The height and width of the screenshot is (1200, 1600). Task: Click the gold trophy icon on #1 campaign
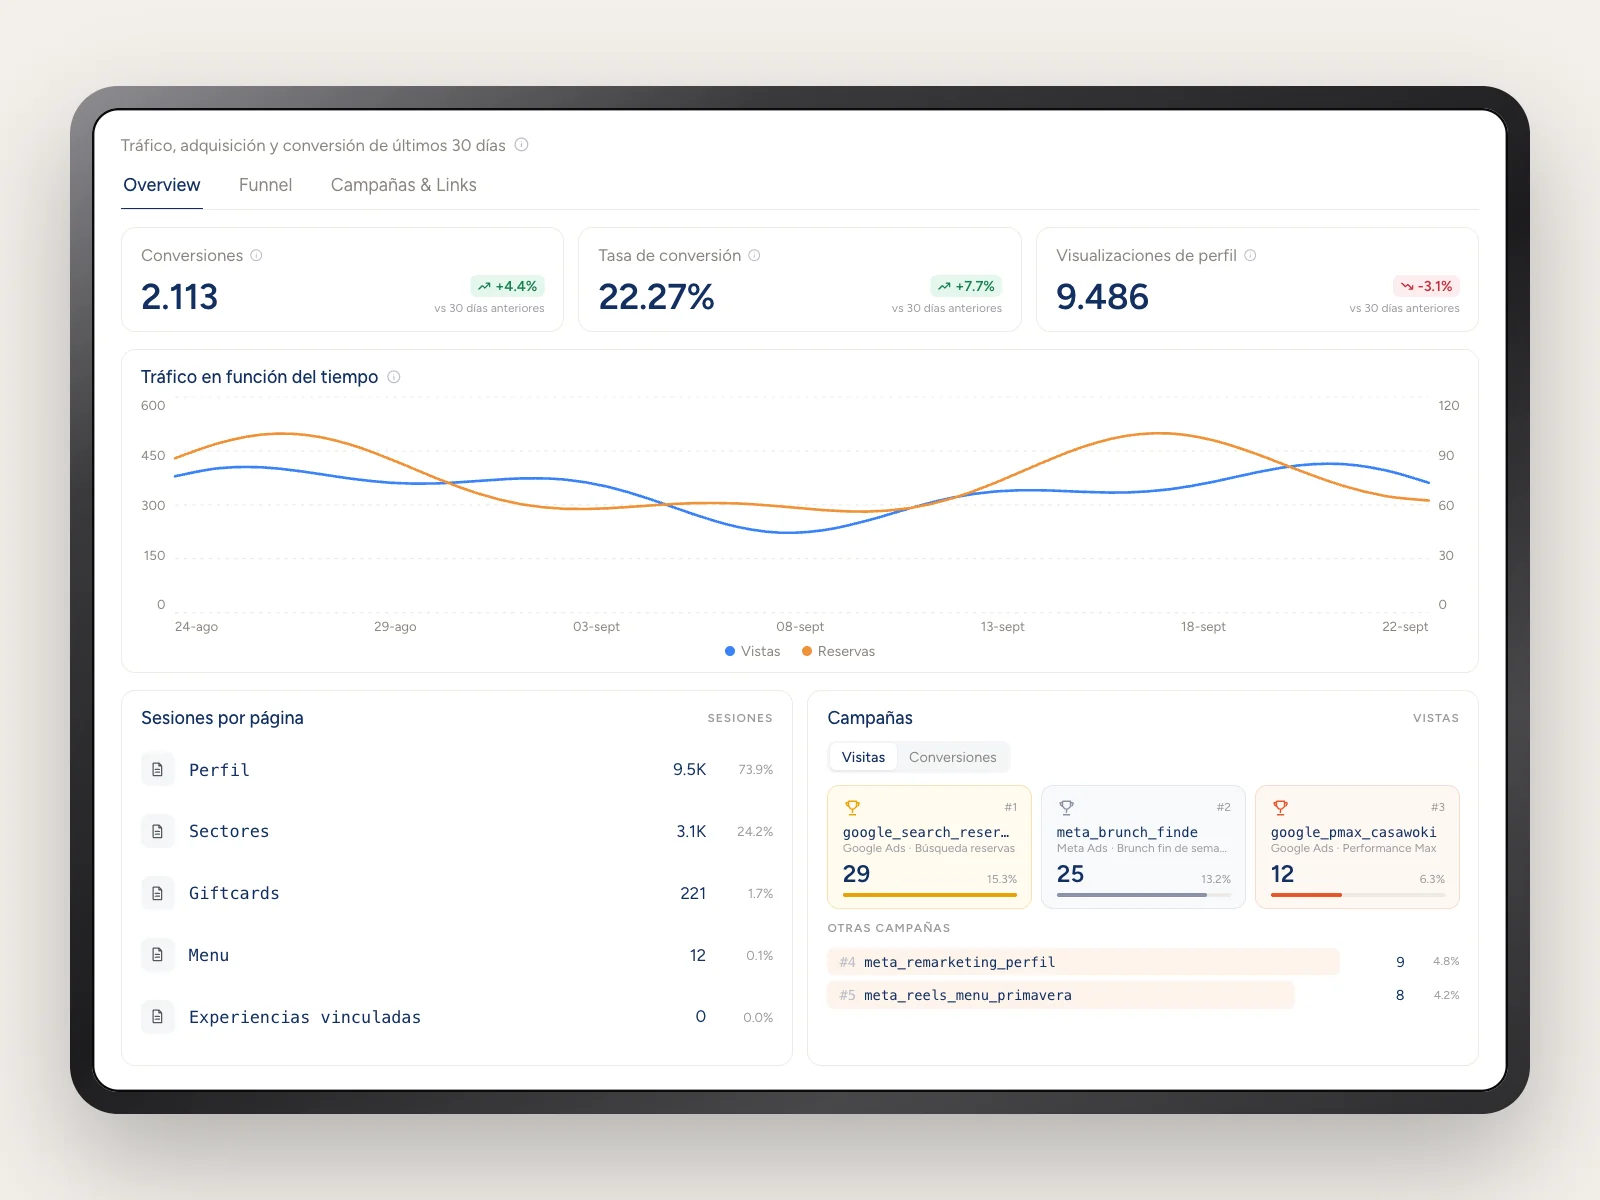[x=853, y=808]
